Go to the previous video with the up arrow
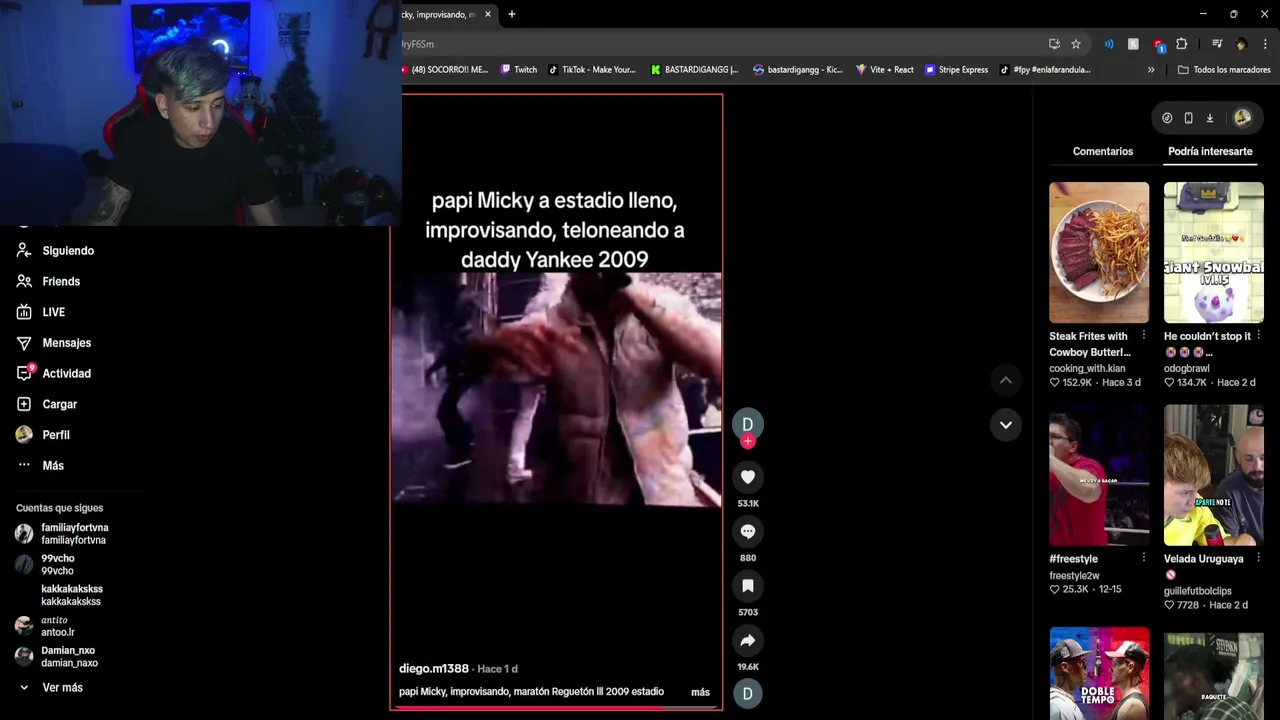The image size is (1280, 720). (x=1006, y=380)
